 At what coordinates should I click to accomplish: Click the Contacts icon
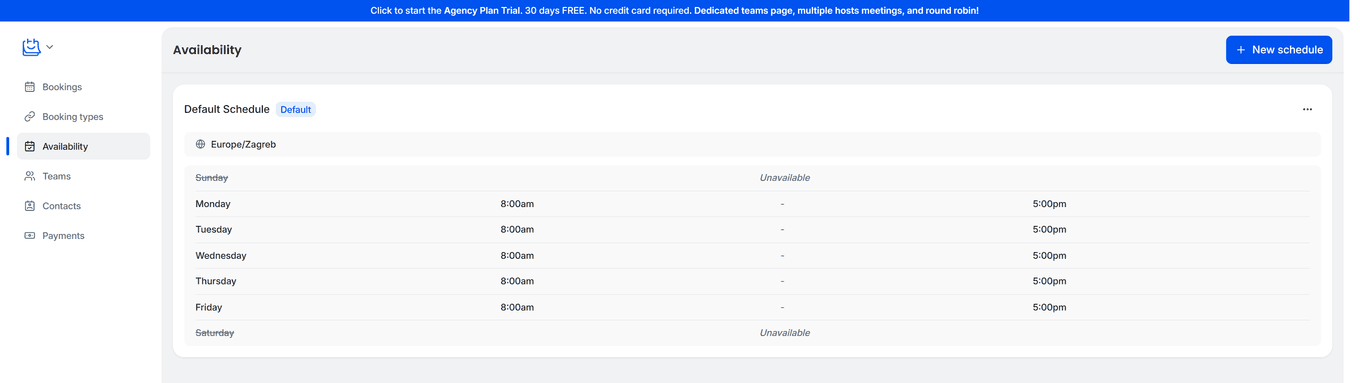coord(30,206)
